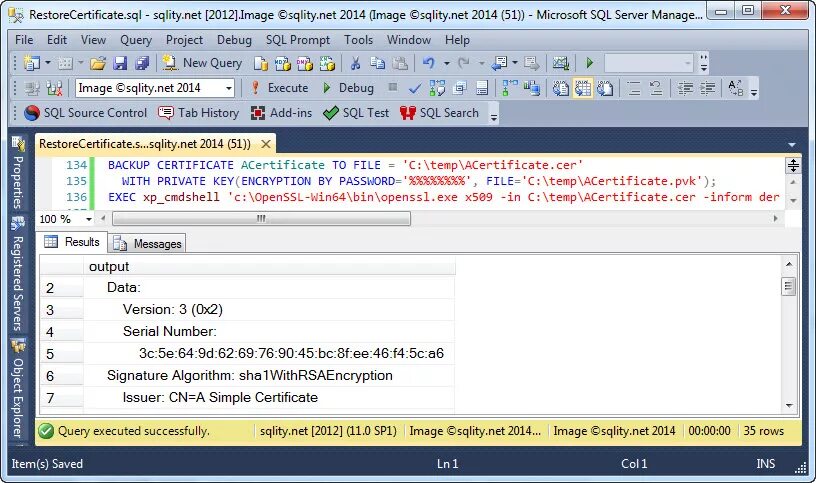Open the Open File folder icon
Viewport: 816px width, 483px height.
[x=97, y=63]
